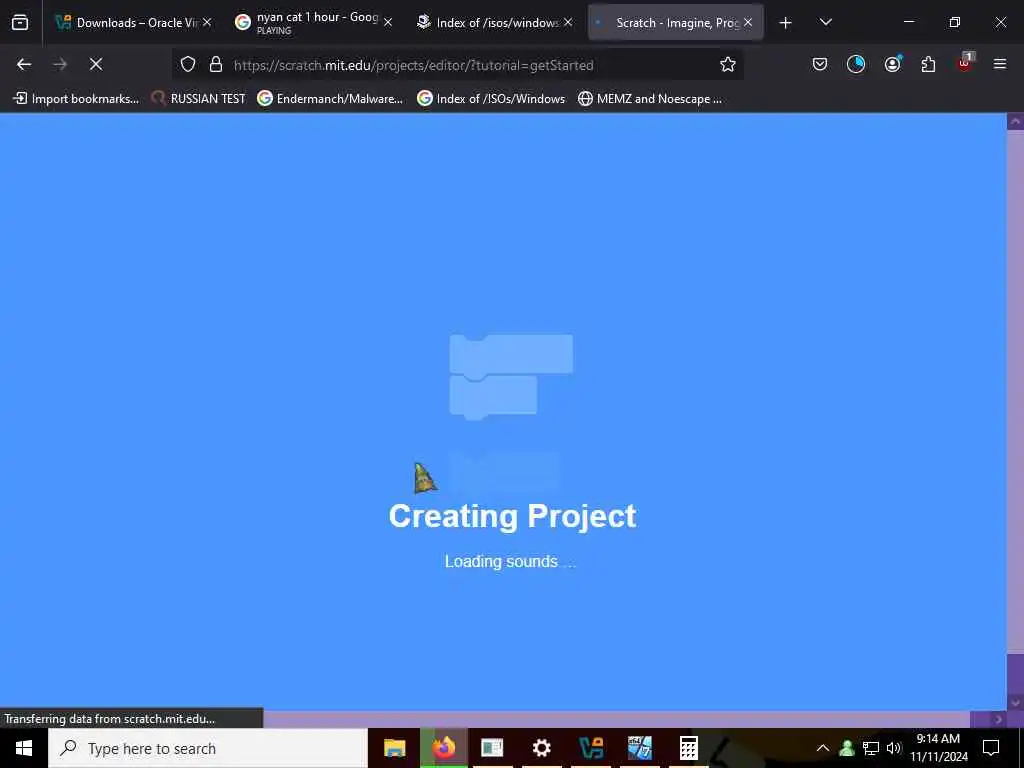Open the circular blue extension icon

point(856,64)
